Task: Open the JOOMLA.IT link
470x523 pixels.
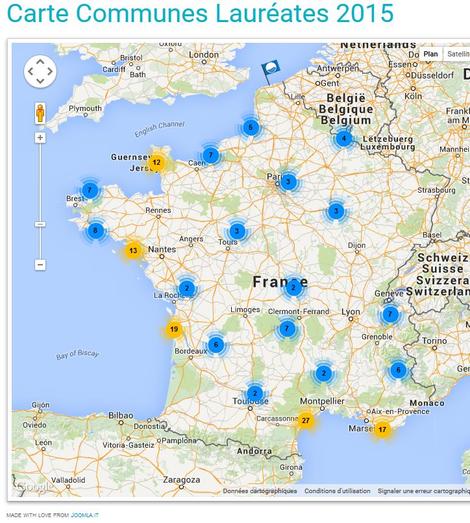Action: point(85,515)
